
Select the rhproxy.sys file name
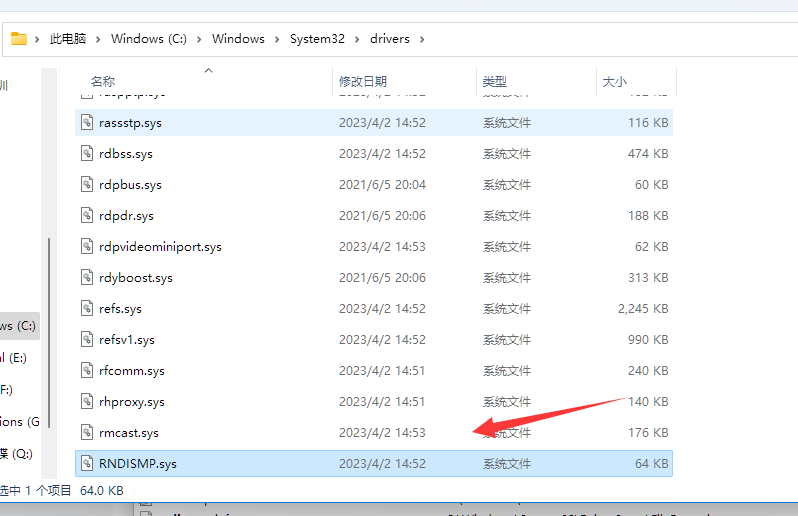132,402
